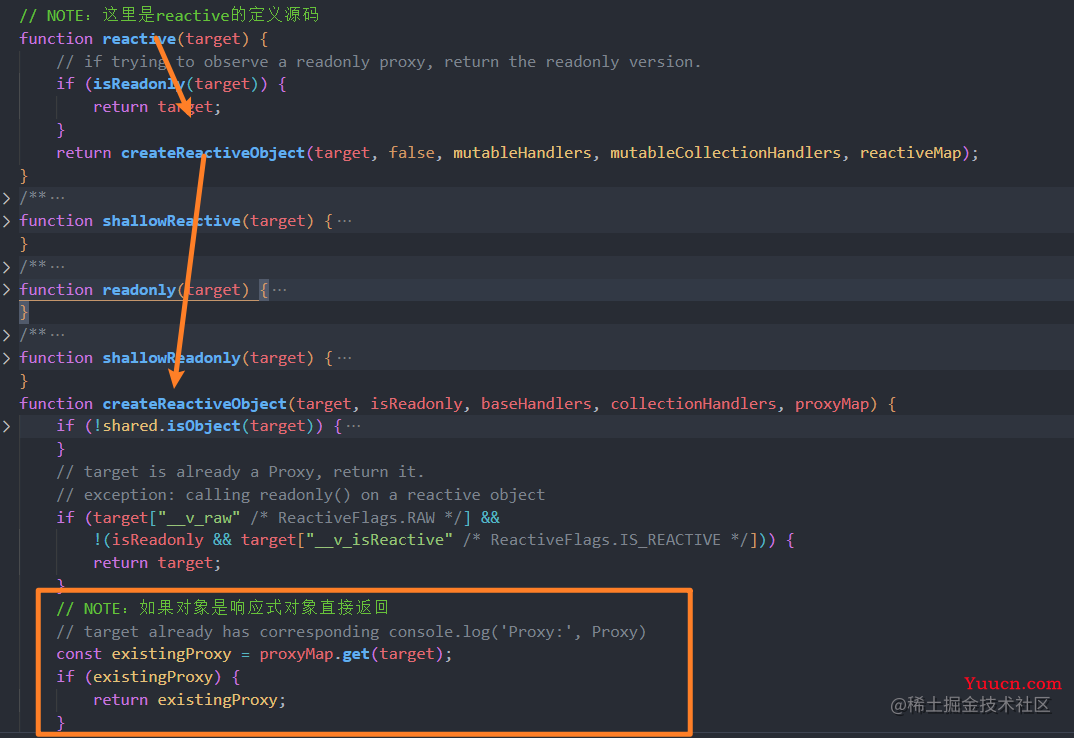Click return existingProxy line
Image resolution: width=1074 pixels, height=738 pixels.
click(x=189, y=700)
